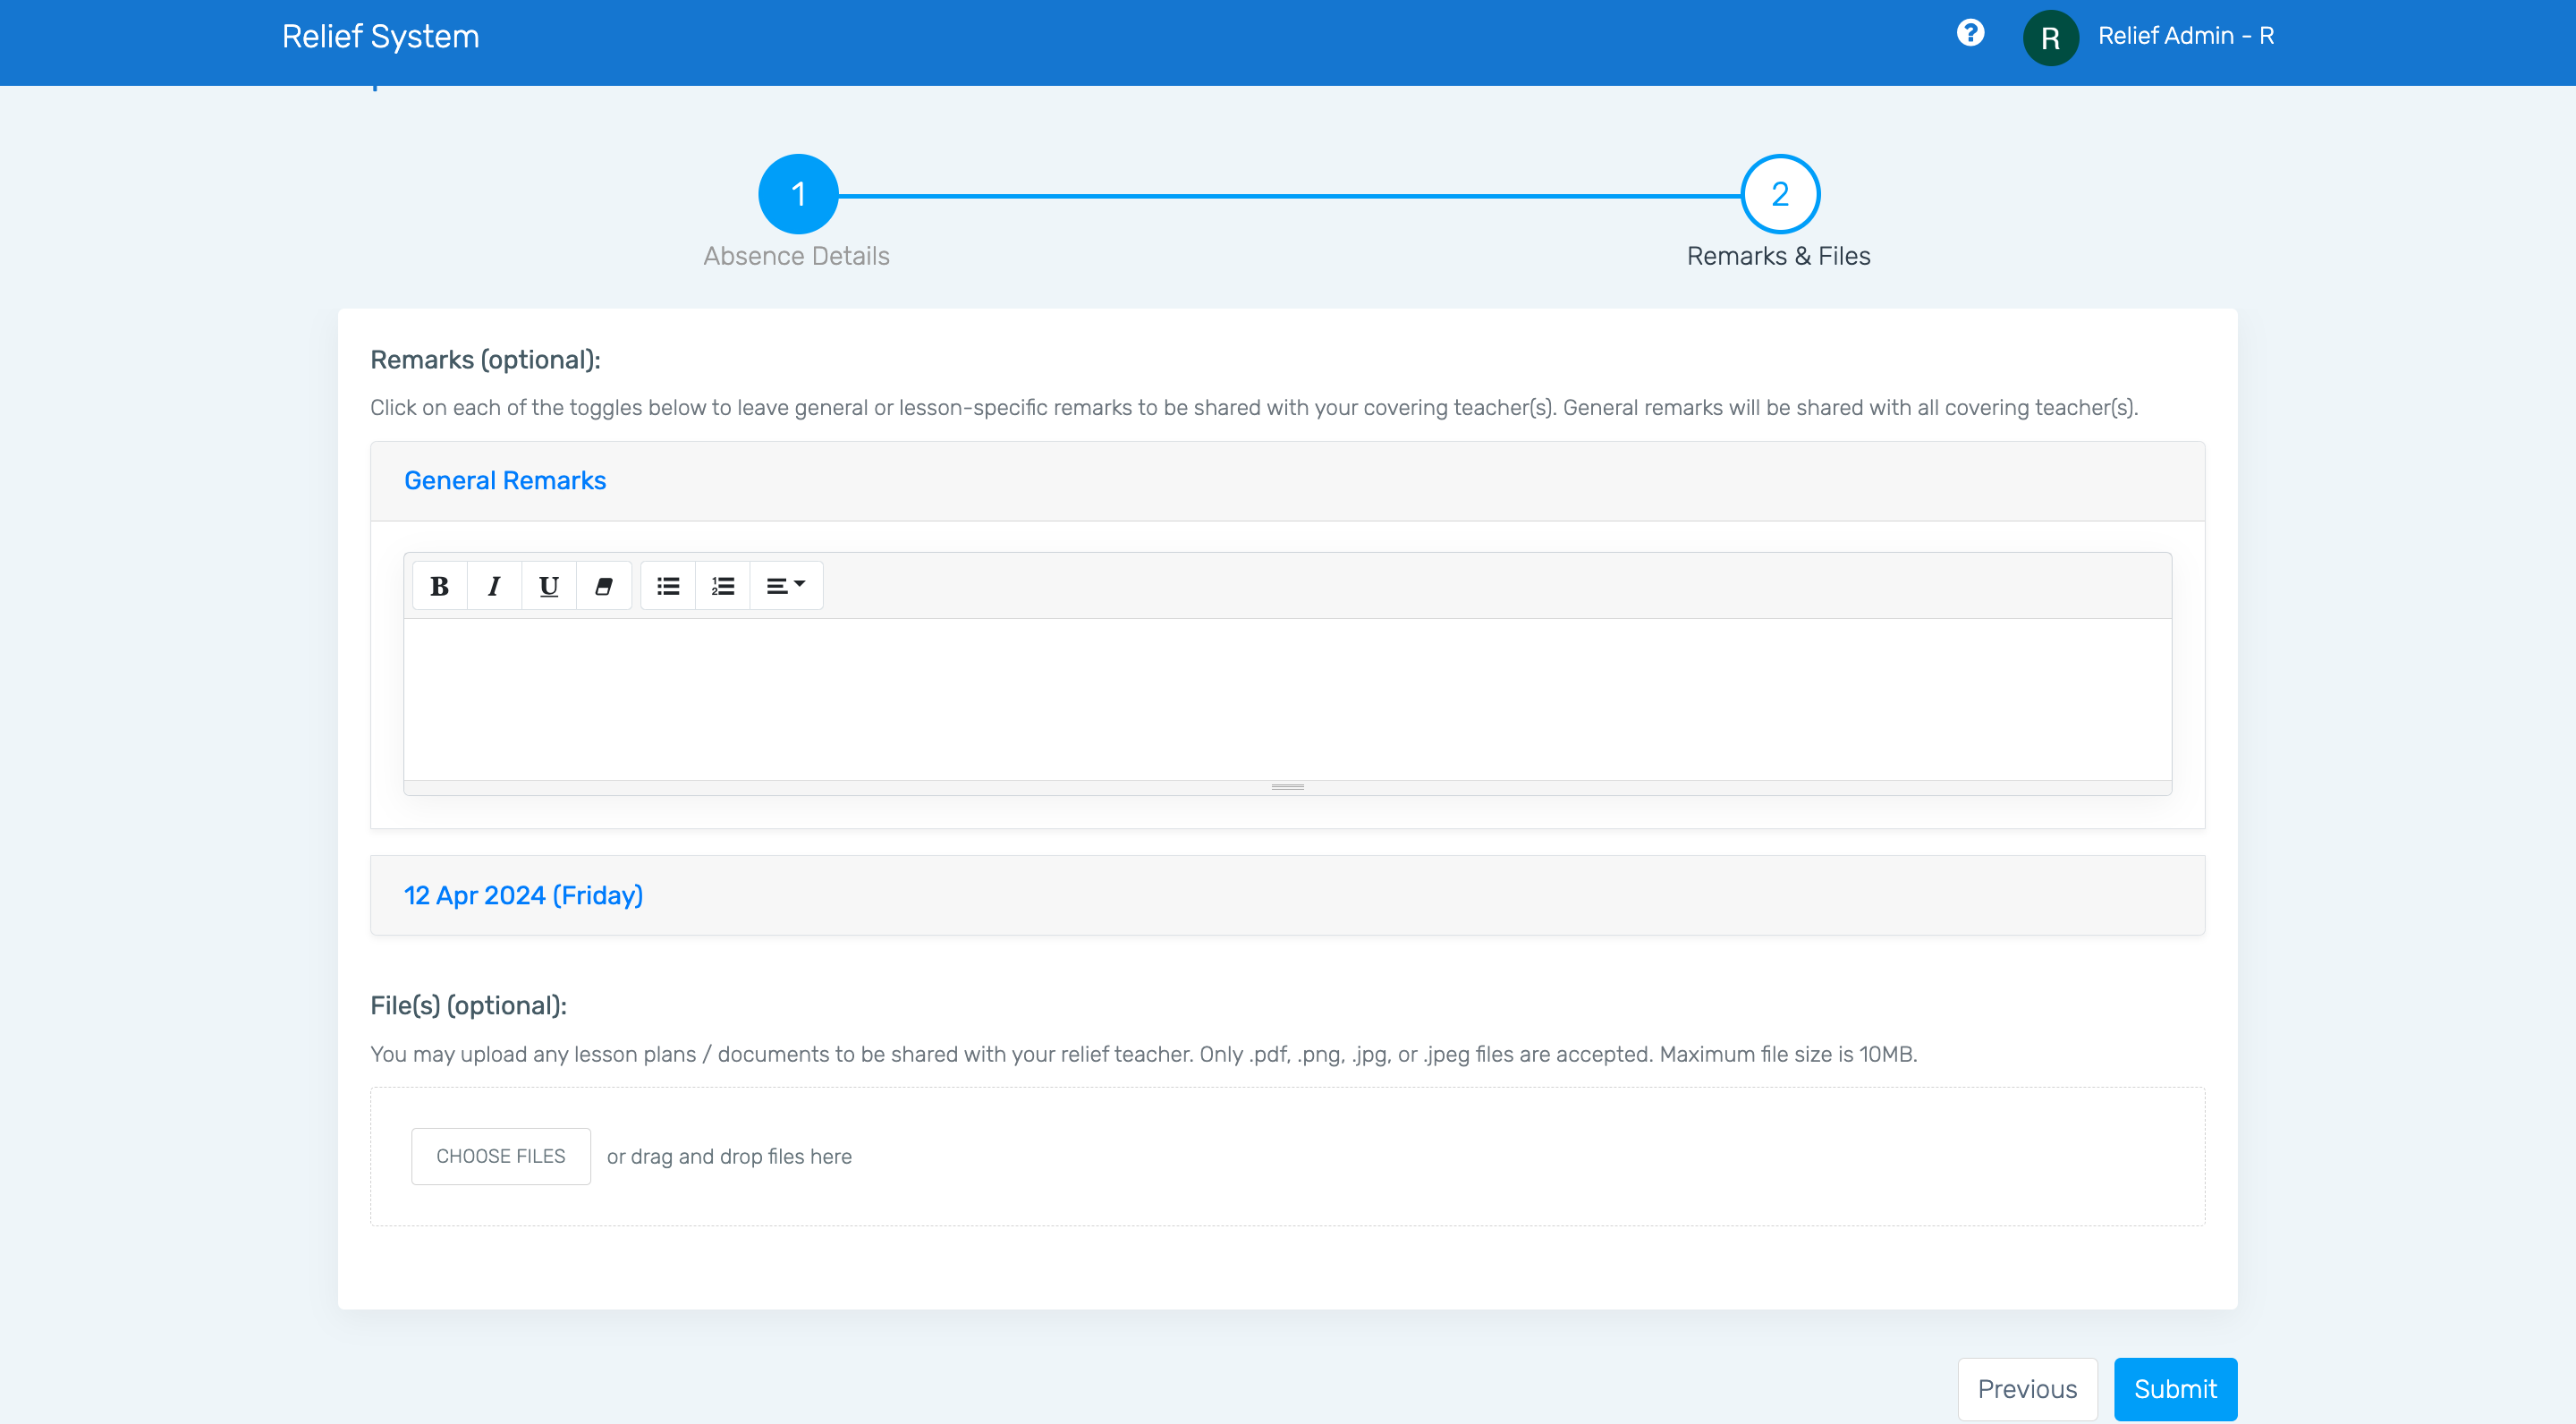The image size is (2576, 1424).
Task: Click the Absence Details step indicator
Action: click(796, 193)
